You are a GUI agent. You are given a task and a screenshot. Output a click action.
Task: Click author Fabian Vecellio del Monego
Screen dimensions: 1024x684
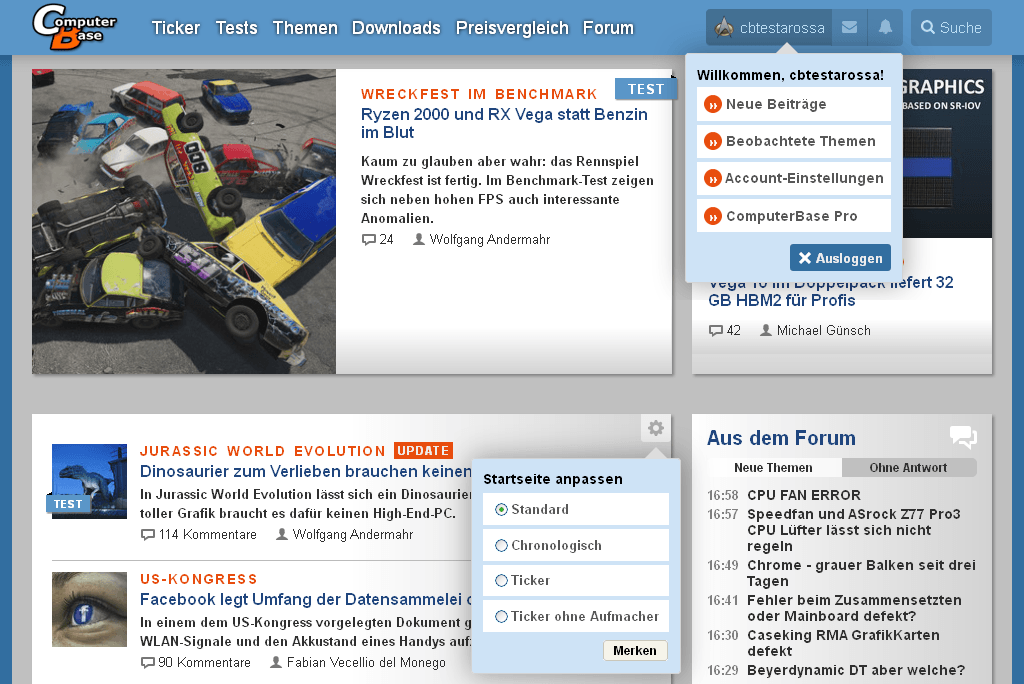point(366,662)
